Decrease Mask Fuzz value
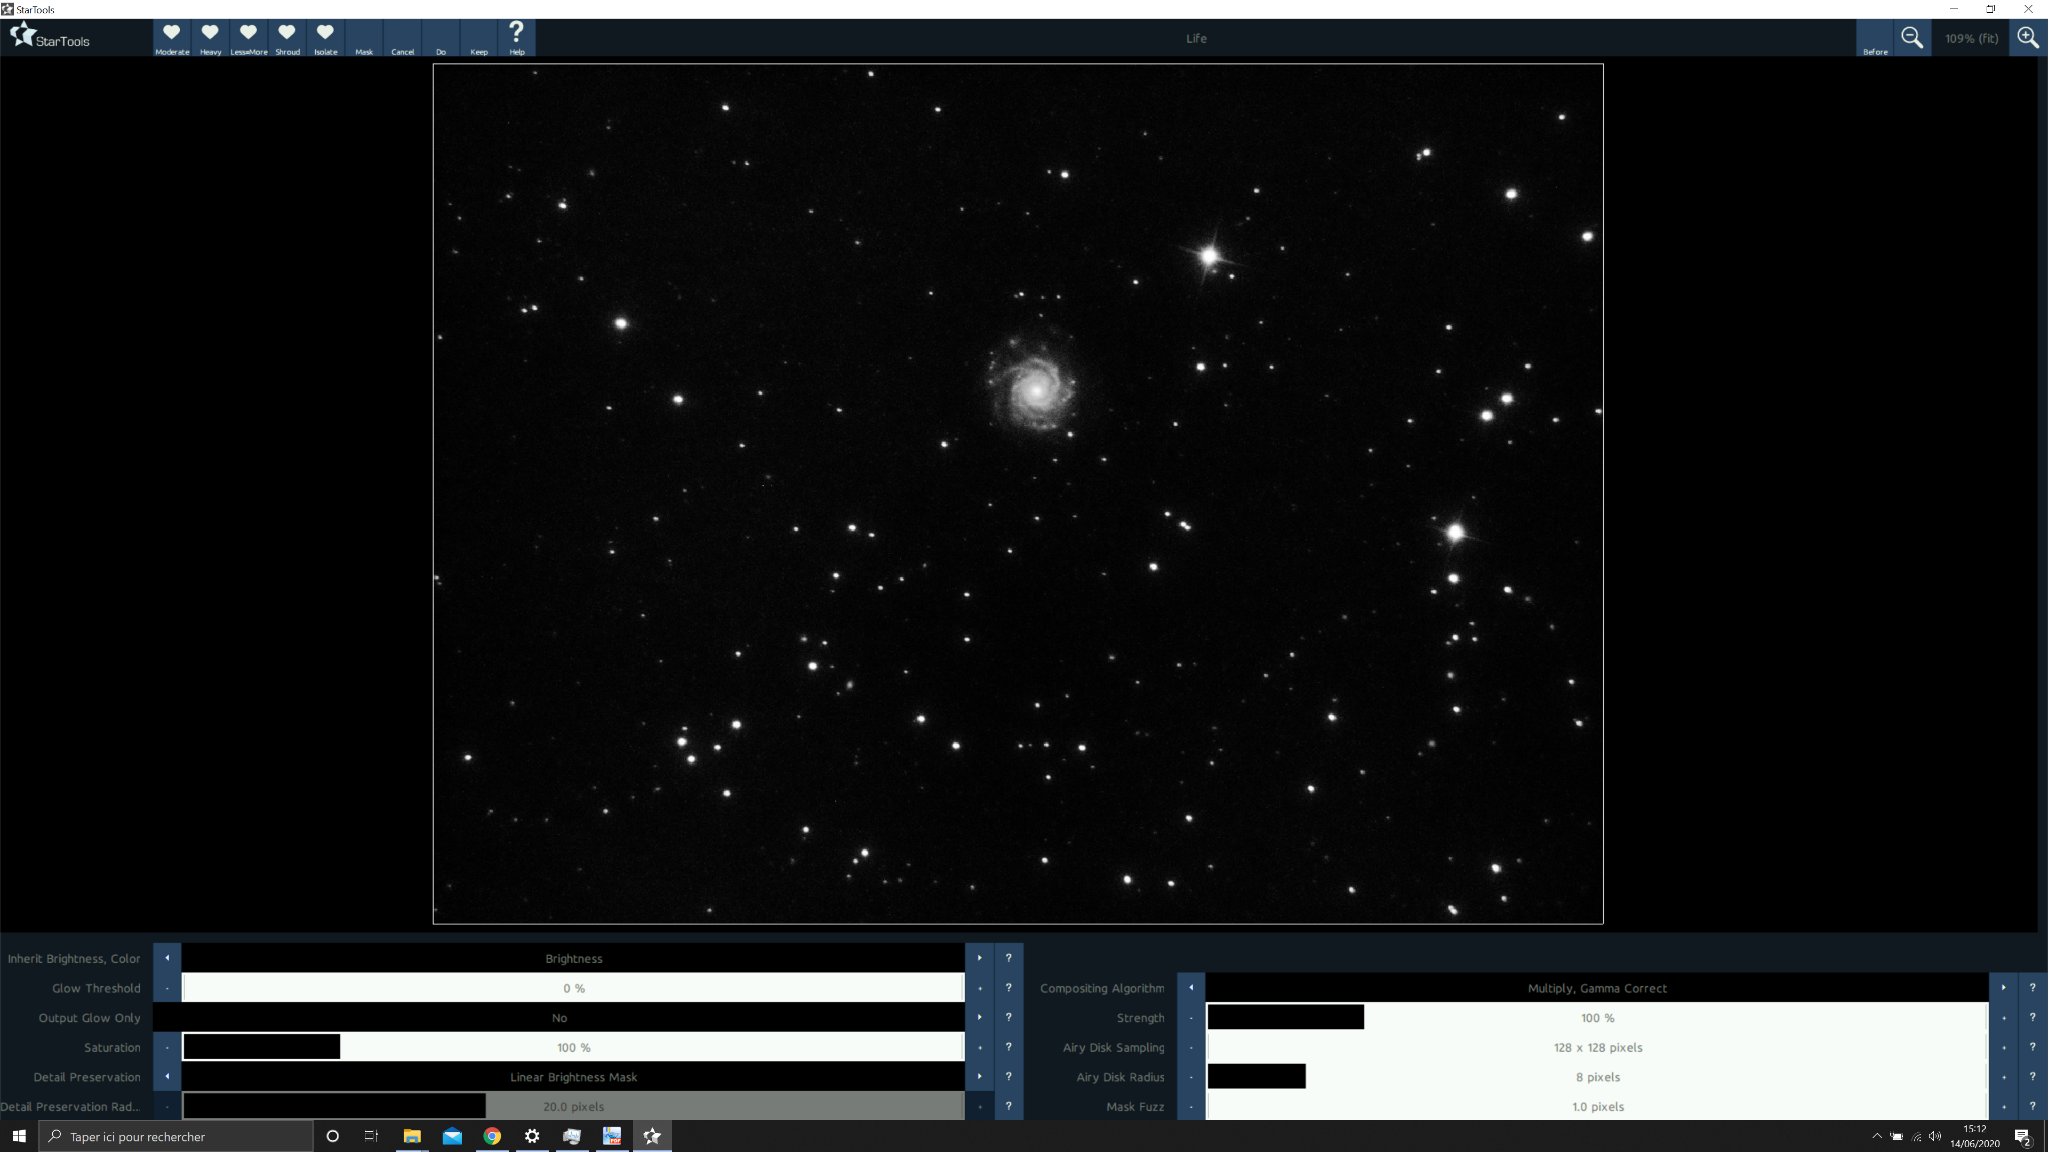2048x1152 pixels. click(1191, 1106)
